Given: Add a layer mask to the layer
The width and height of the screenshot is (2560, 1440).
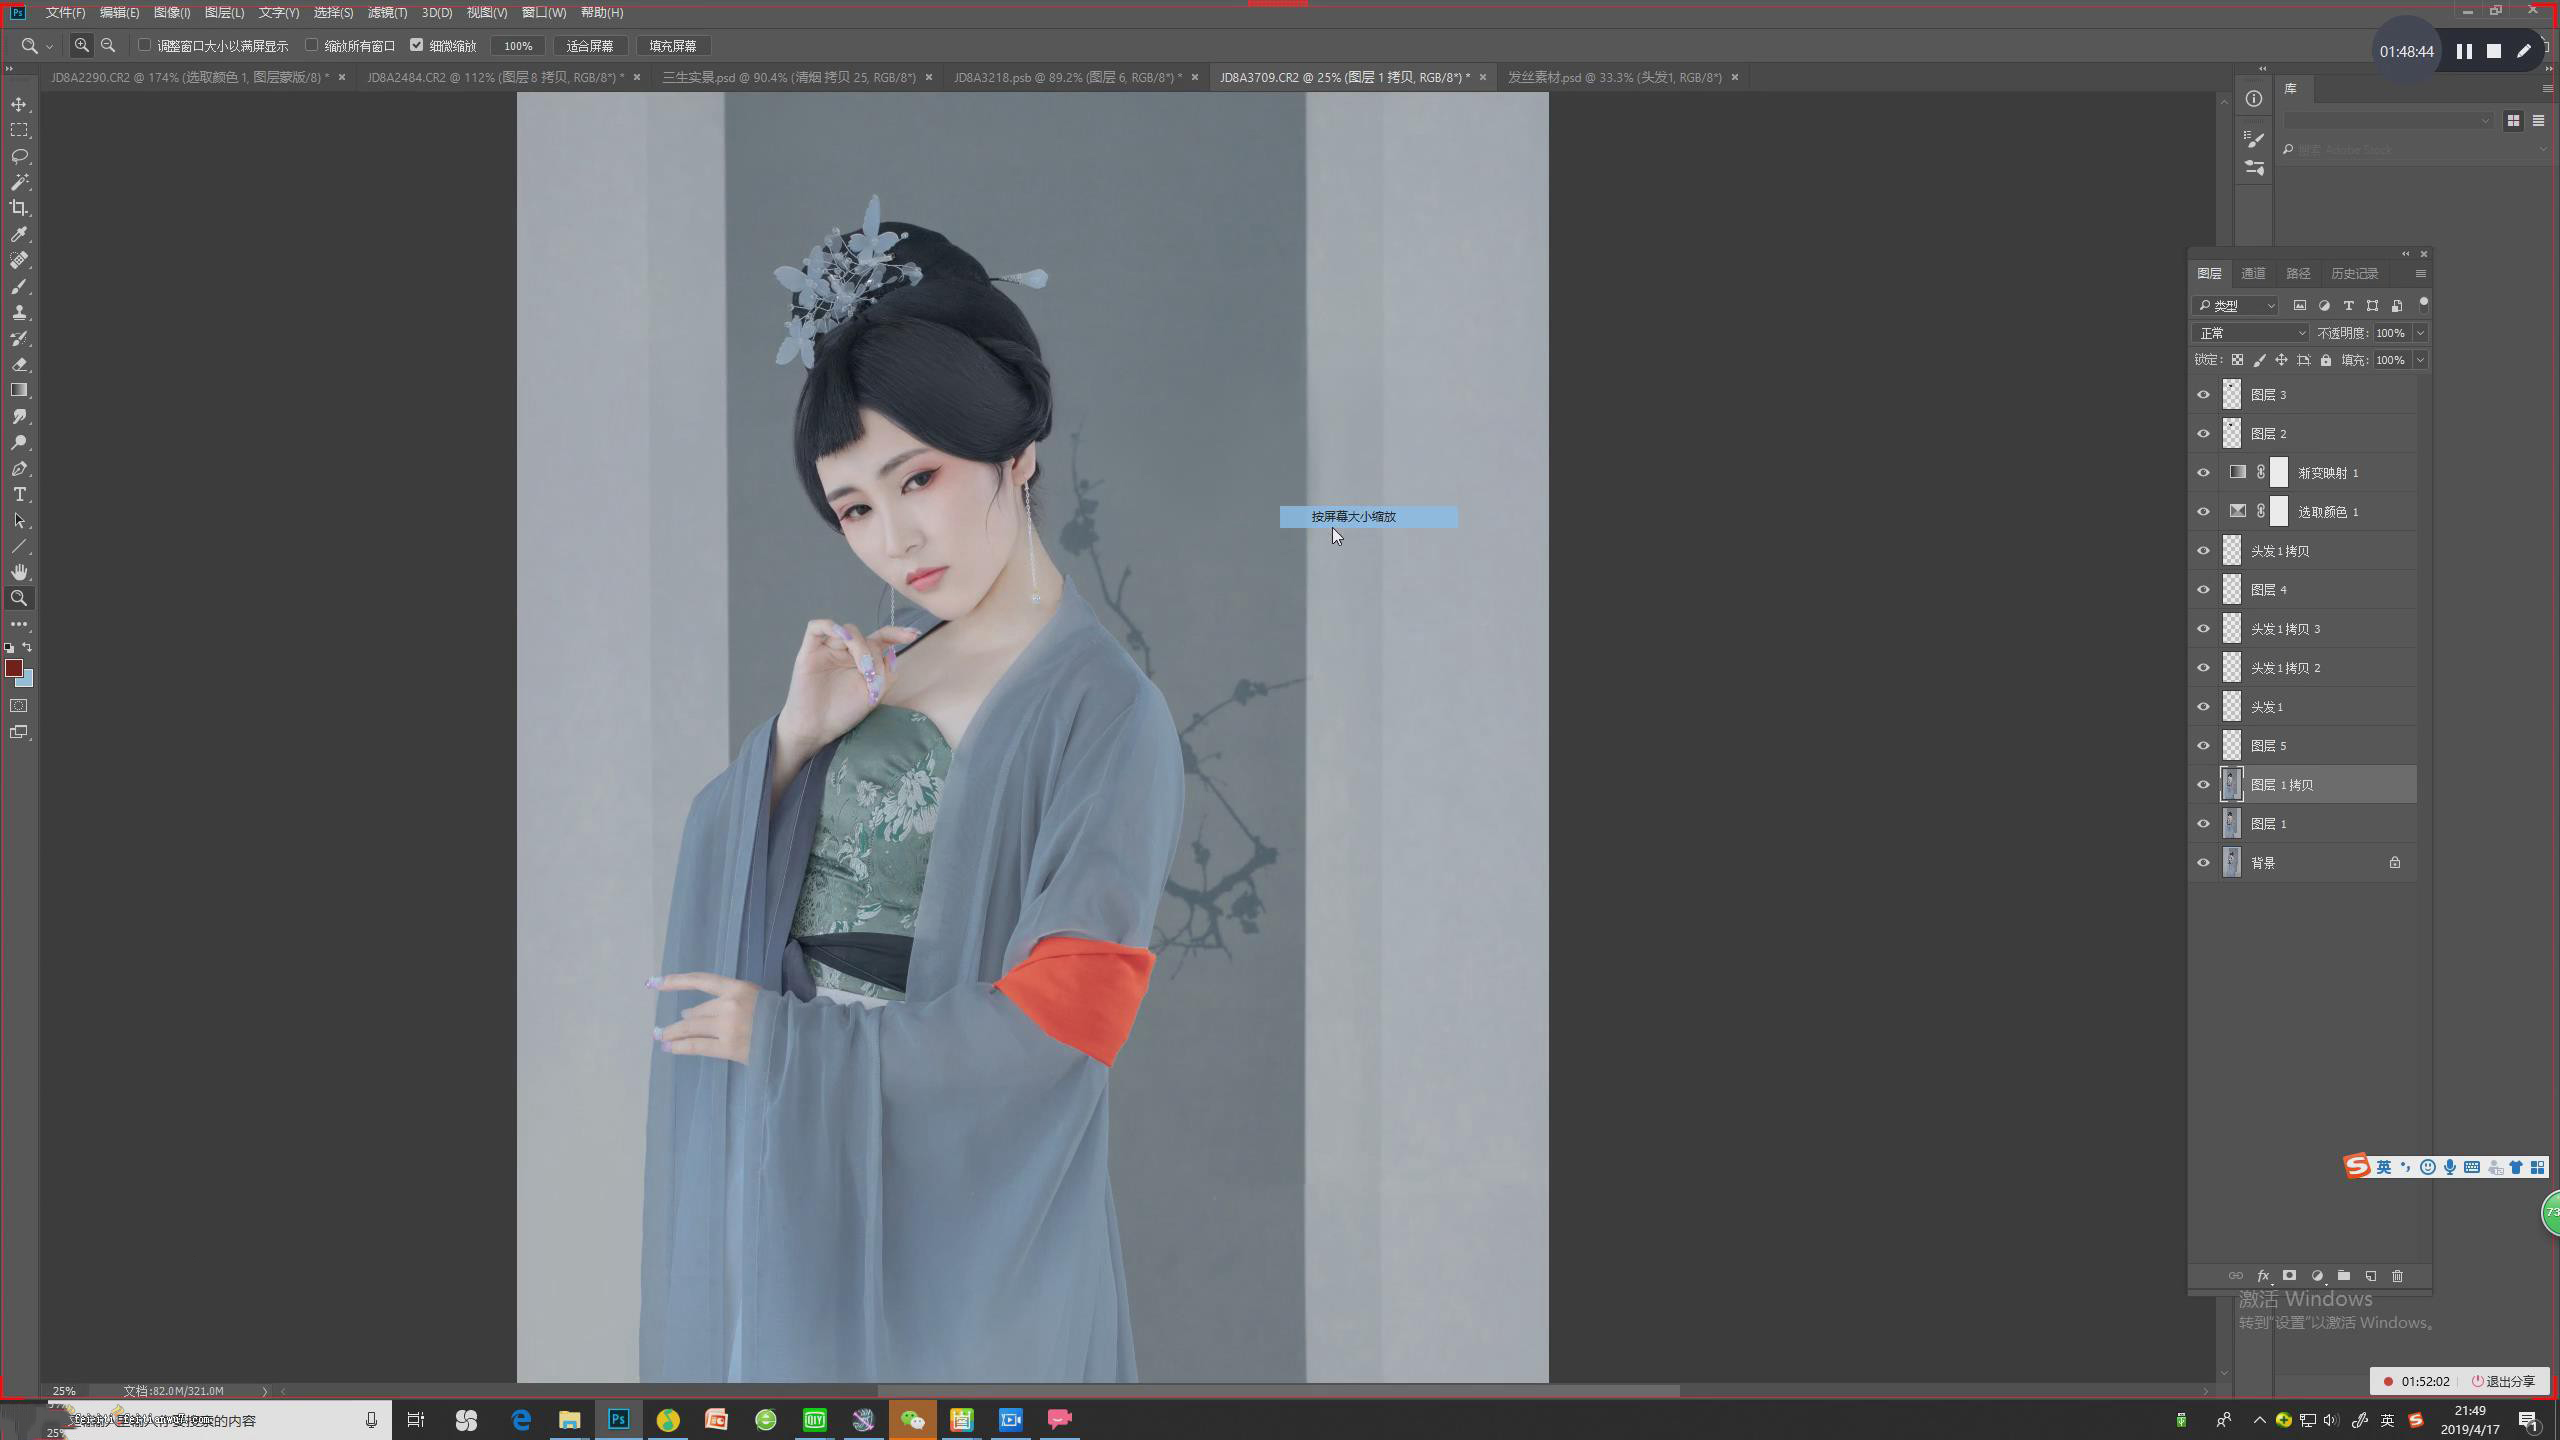Looking at the screenshot, I should 2289,1276.
